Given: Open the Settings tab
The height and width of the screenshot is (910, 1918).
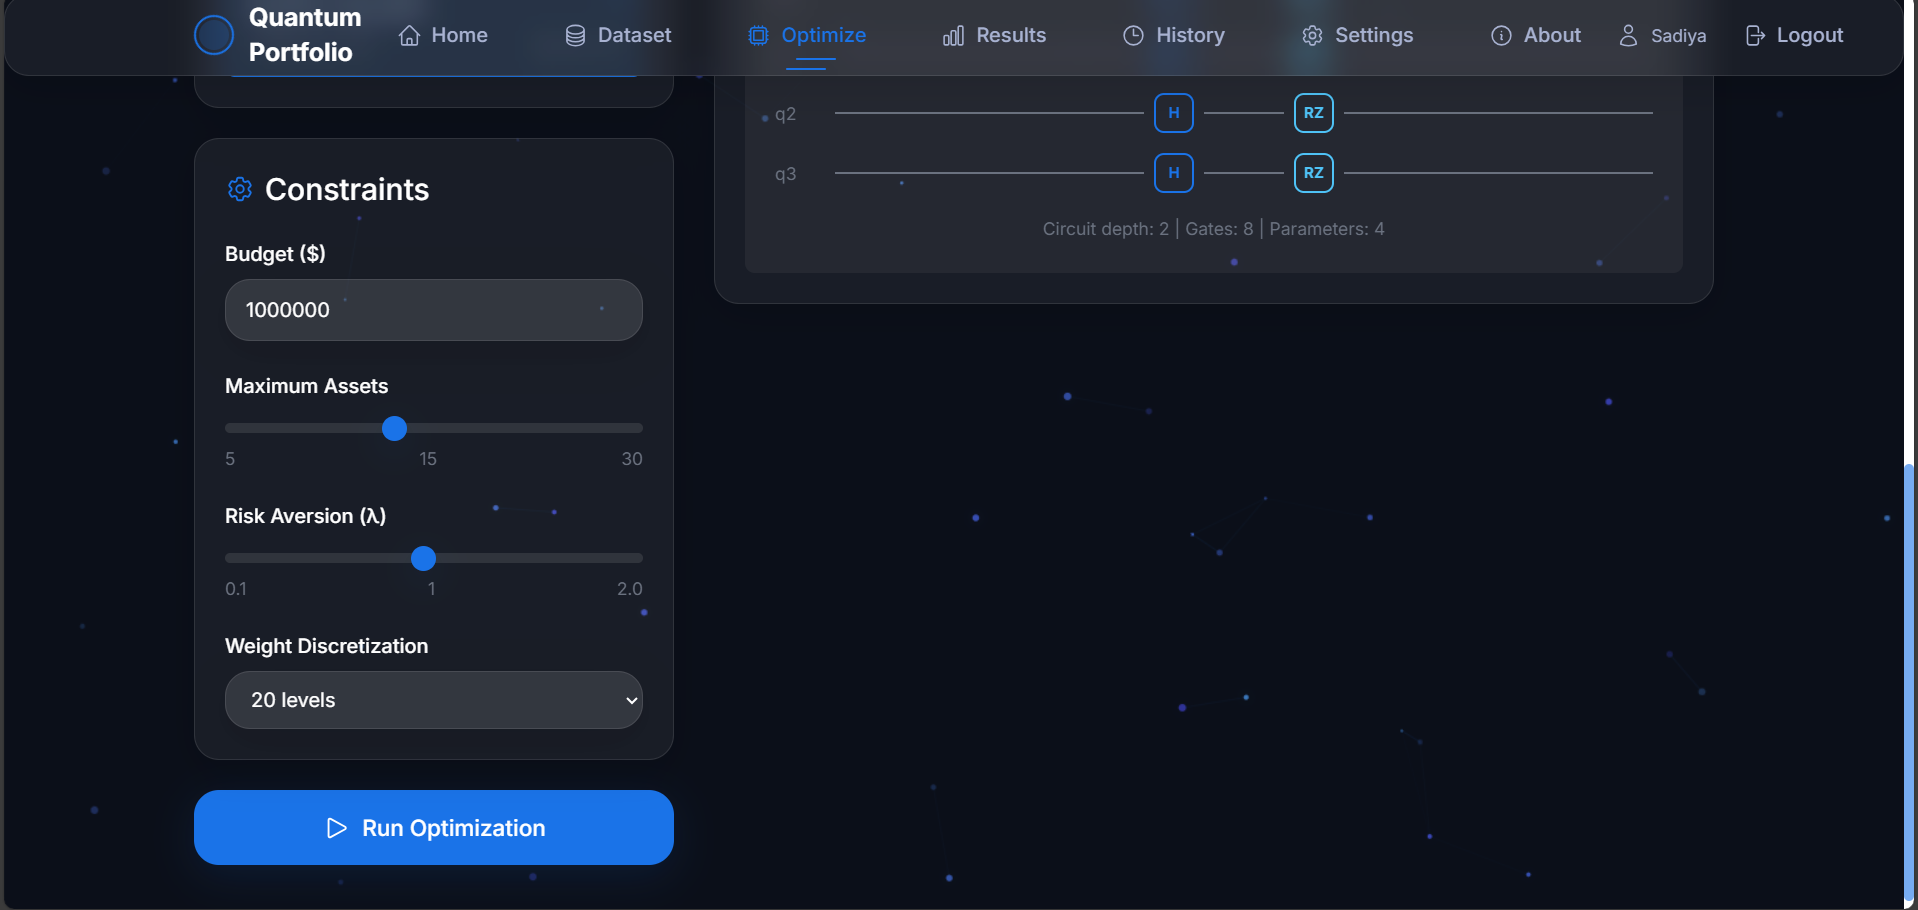Looking at the screenshot, I should pos(1358,36).
